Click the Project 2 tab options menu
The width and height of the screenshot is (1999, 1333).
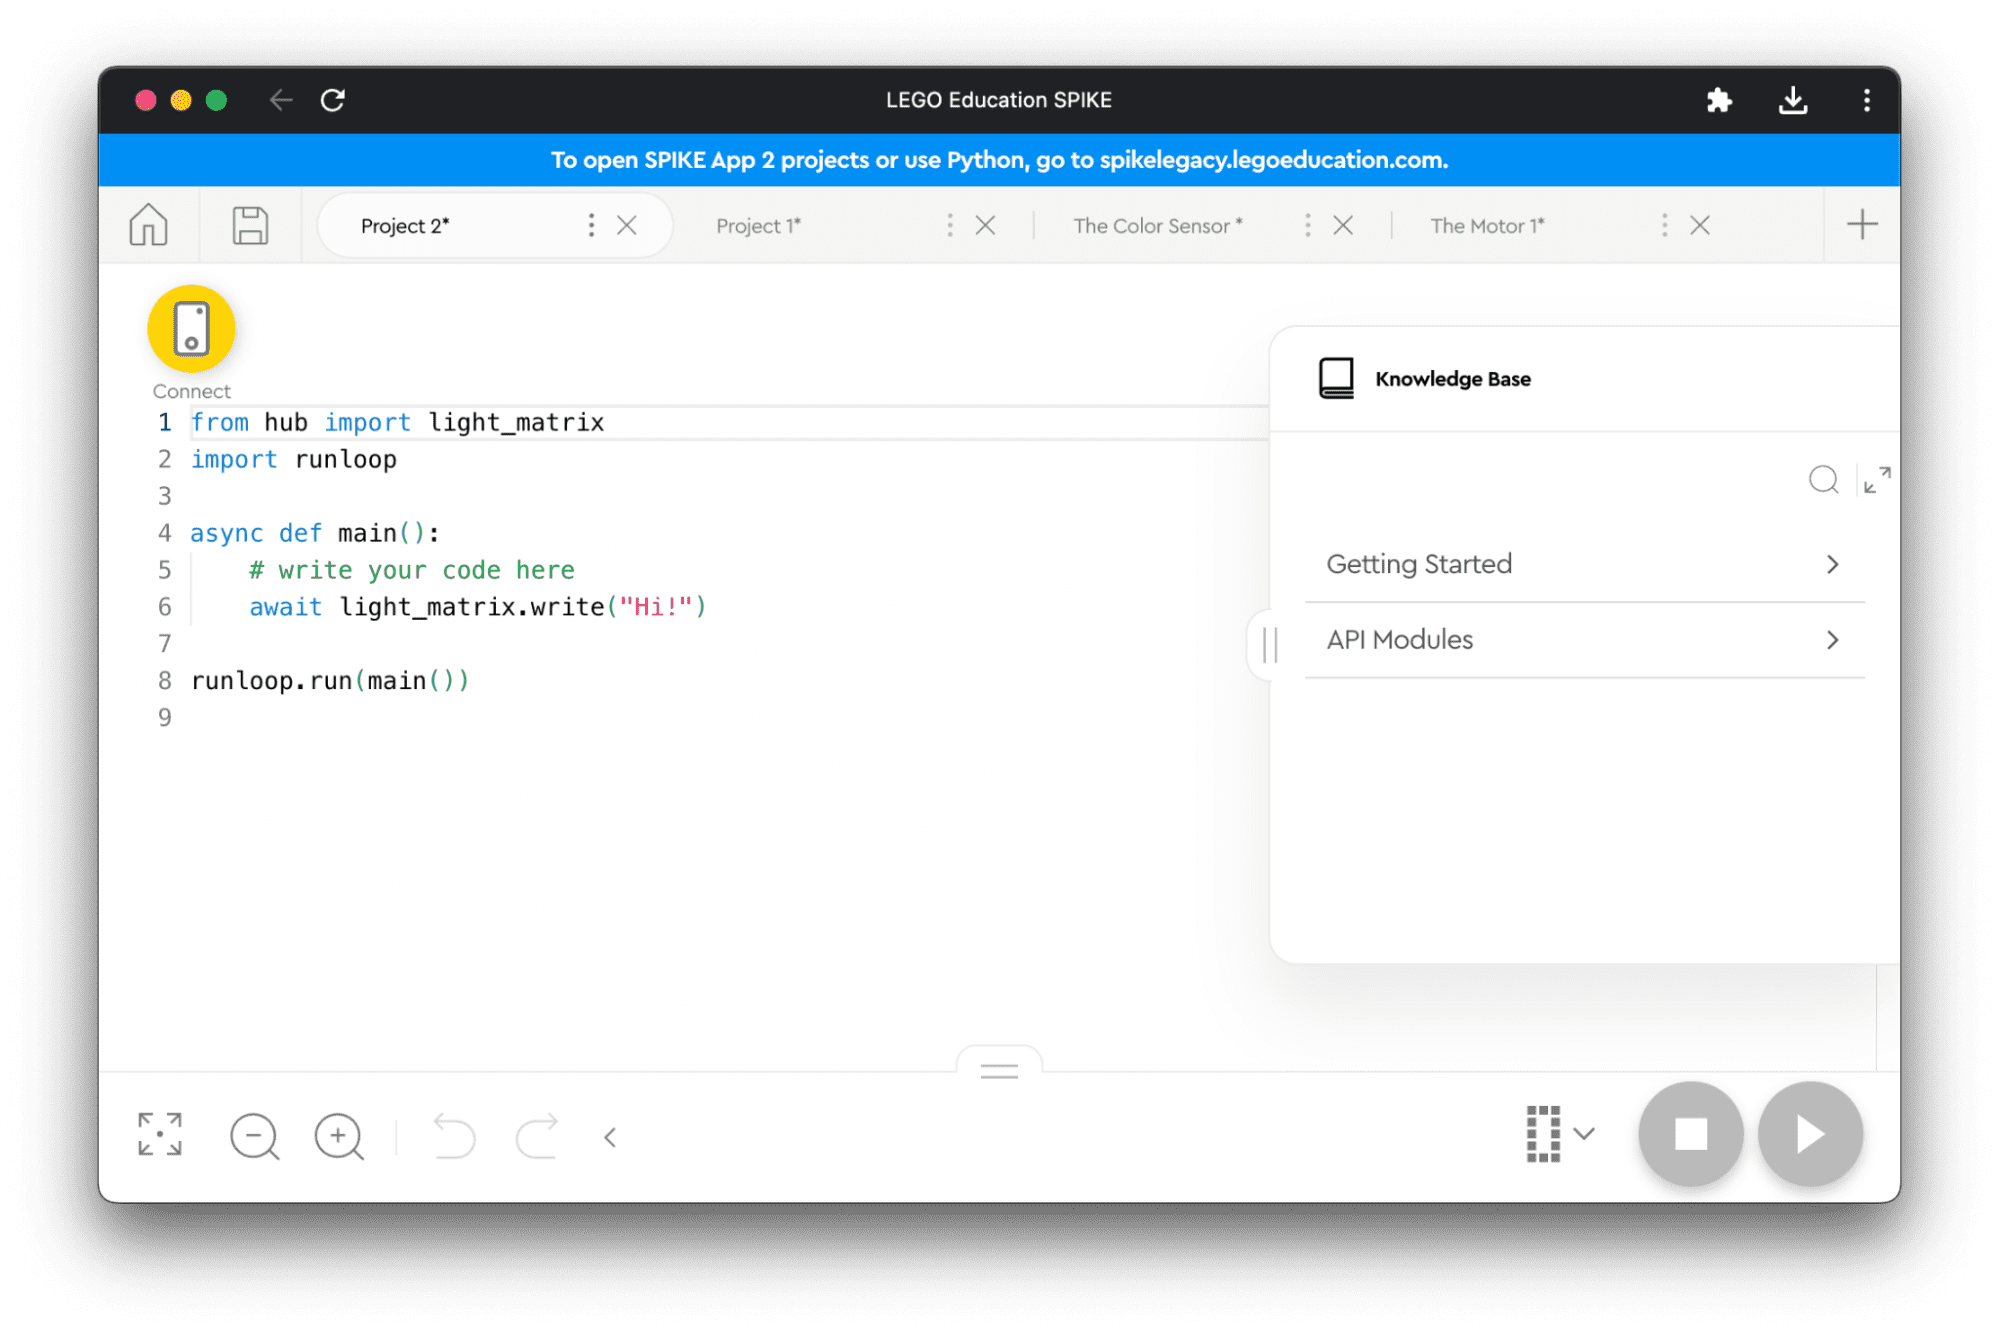click(592, 226)
